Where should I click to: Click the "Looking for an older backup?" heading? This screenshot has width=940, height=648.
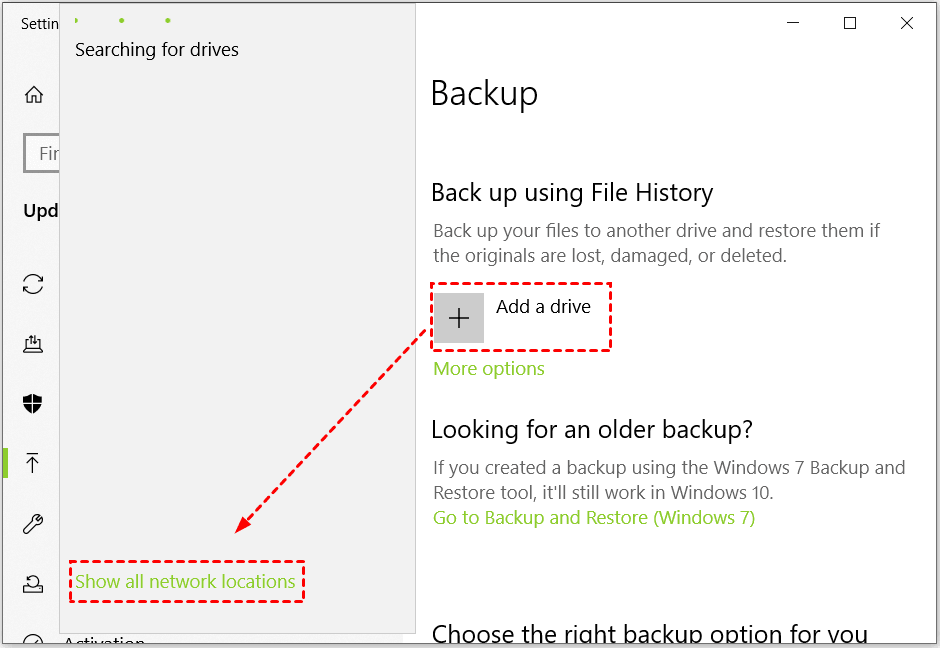click(x=592, y=430)
